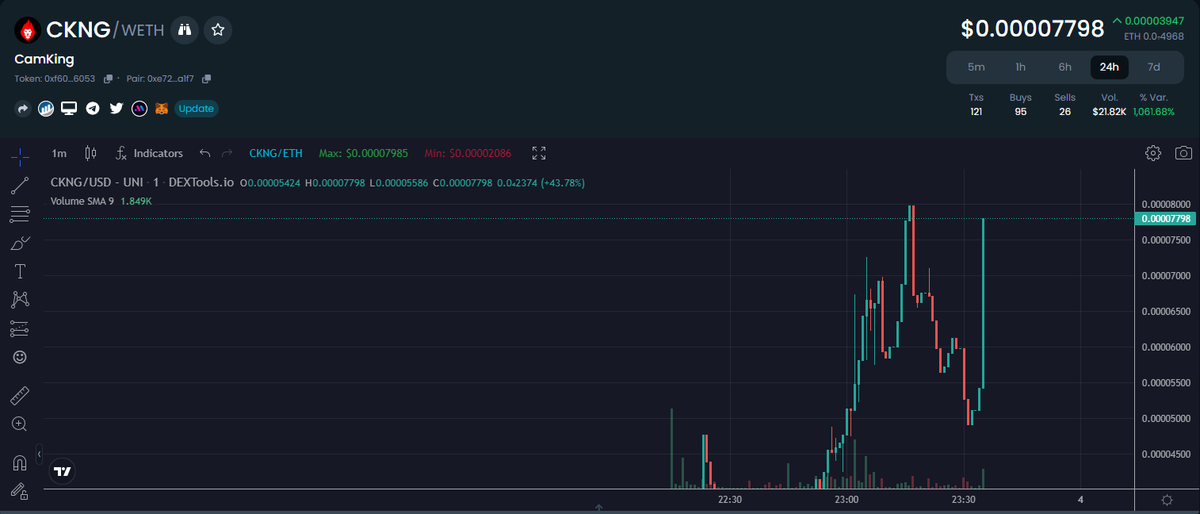Viewport: 1200px width, 514px height.
Task: Undo the last chart action
Action: click(x=205, y=153)
